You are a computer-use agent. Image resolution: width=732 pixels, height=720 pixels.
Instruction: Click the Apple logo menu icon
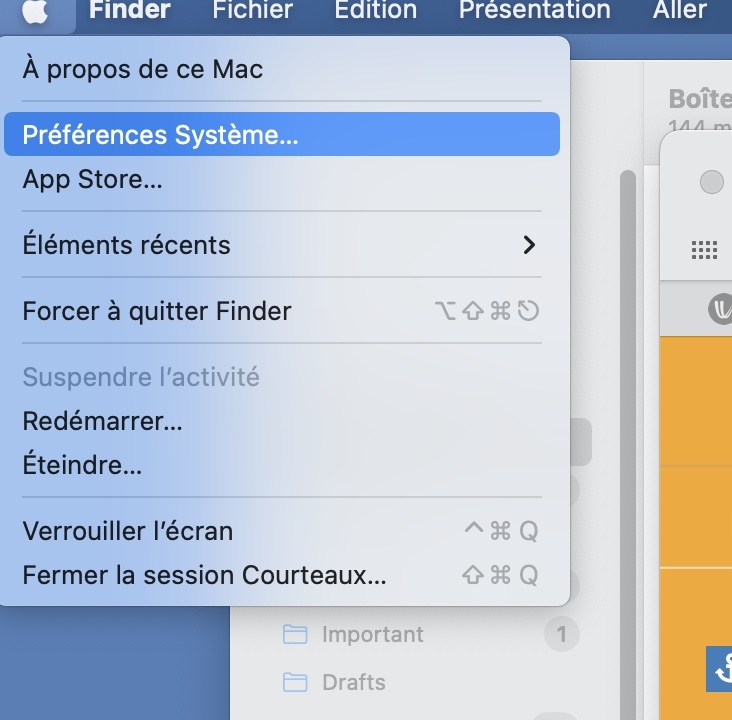pos(35,10)
